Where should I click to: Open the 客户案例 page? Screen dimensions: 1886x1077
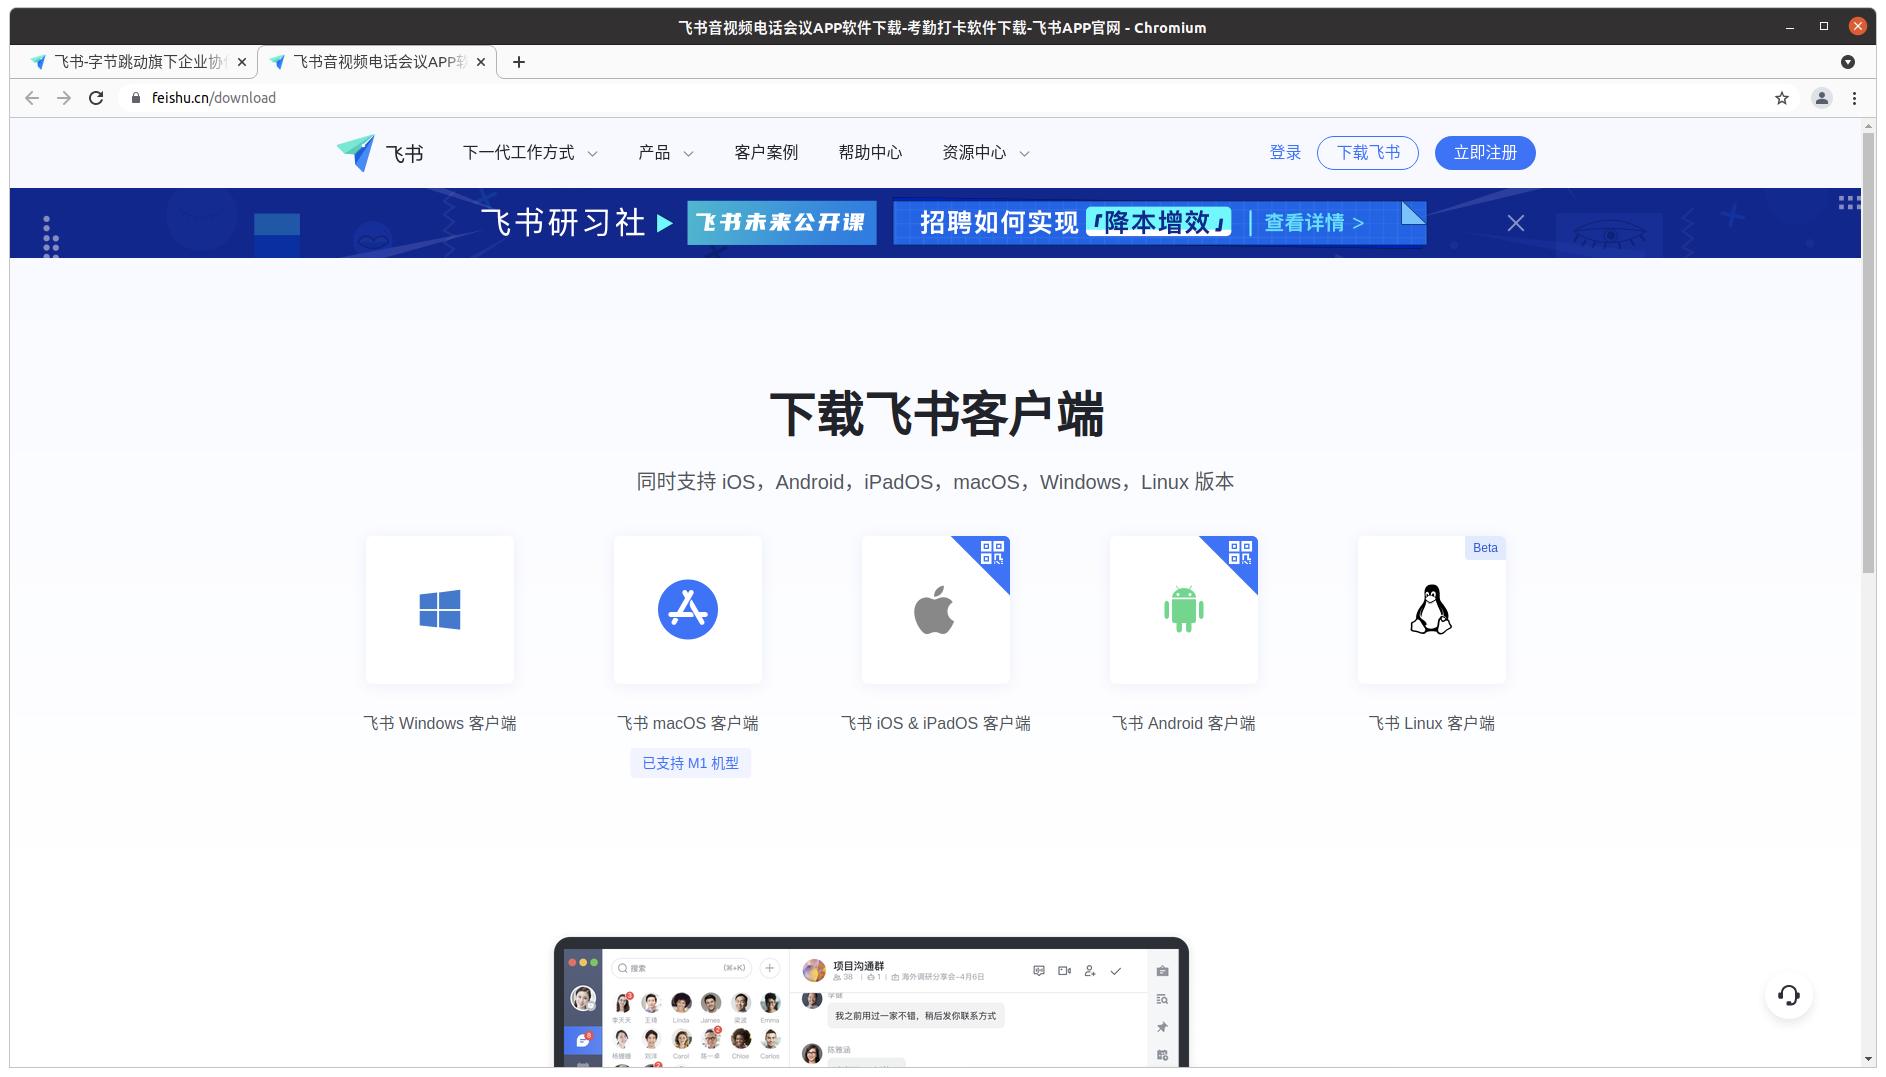pyautogui.click(x=766, y=153)
